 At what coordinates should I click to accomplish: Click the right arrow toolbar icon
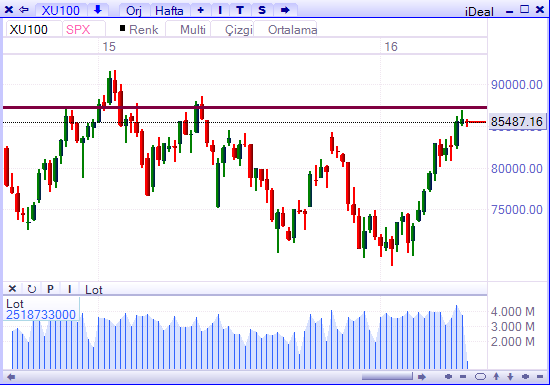285,10
